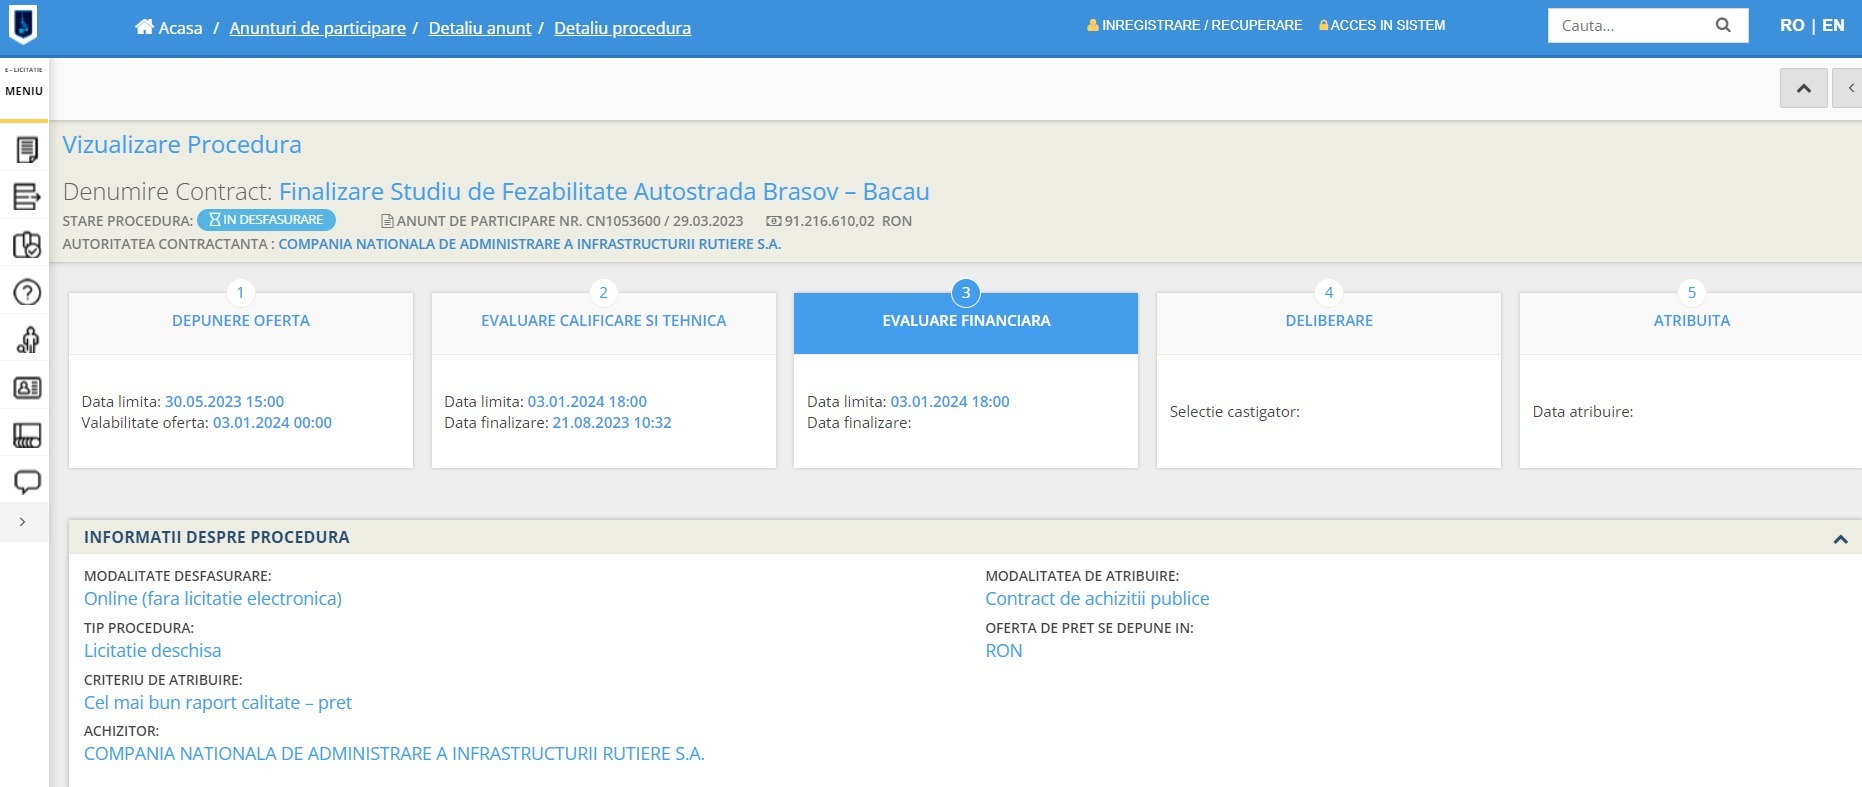1862x787 pixels.
Task: Click 'Contract de achizitii publice' value
Action: point(1097,599)
